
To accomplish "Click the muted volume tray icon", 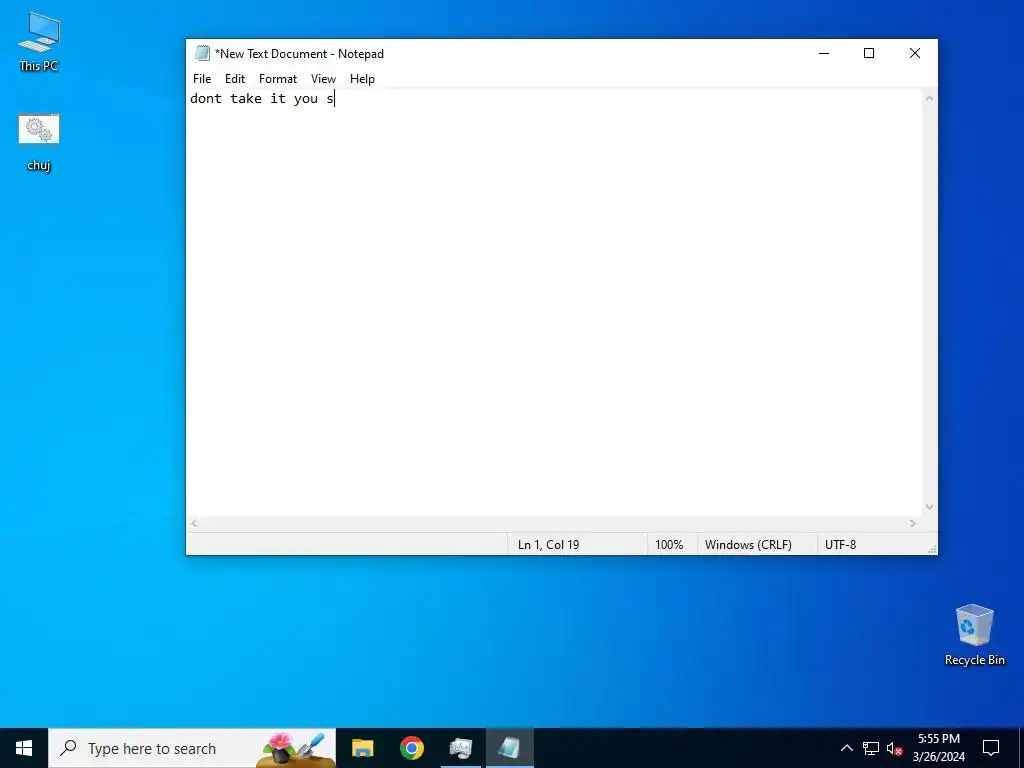I will [x=894, y=748].
